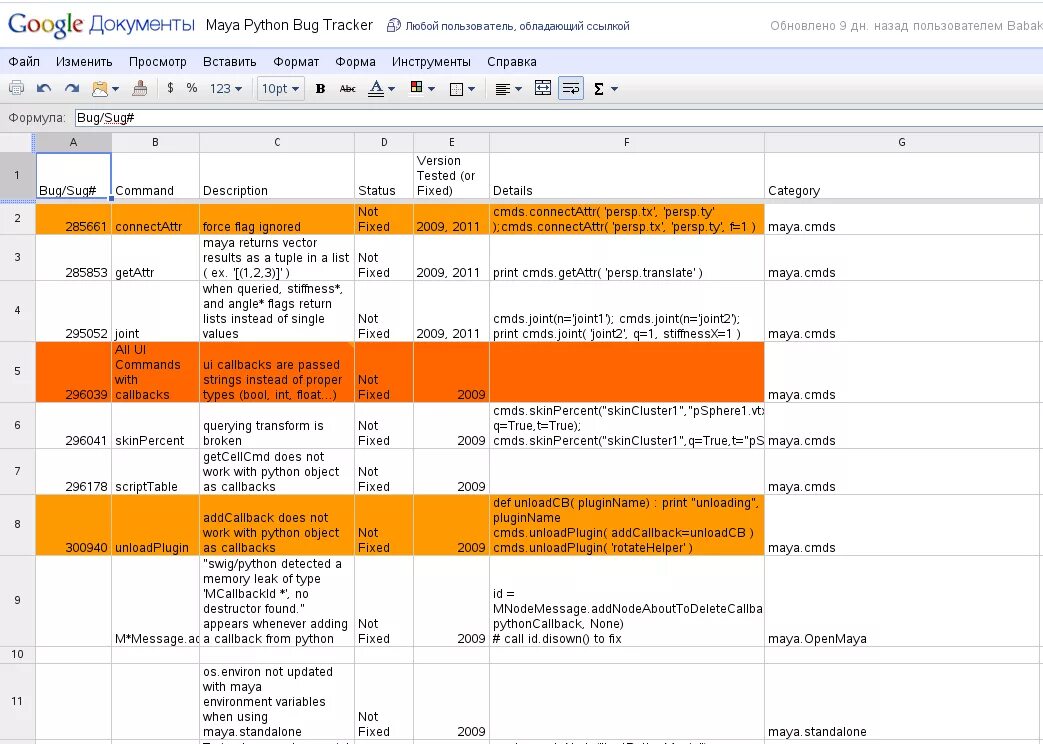Click 'All UI Commands with callbacks' cell
This screenshot has width=1043, height=744.
tap(155, 372)
